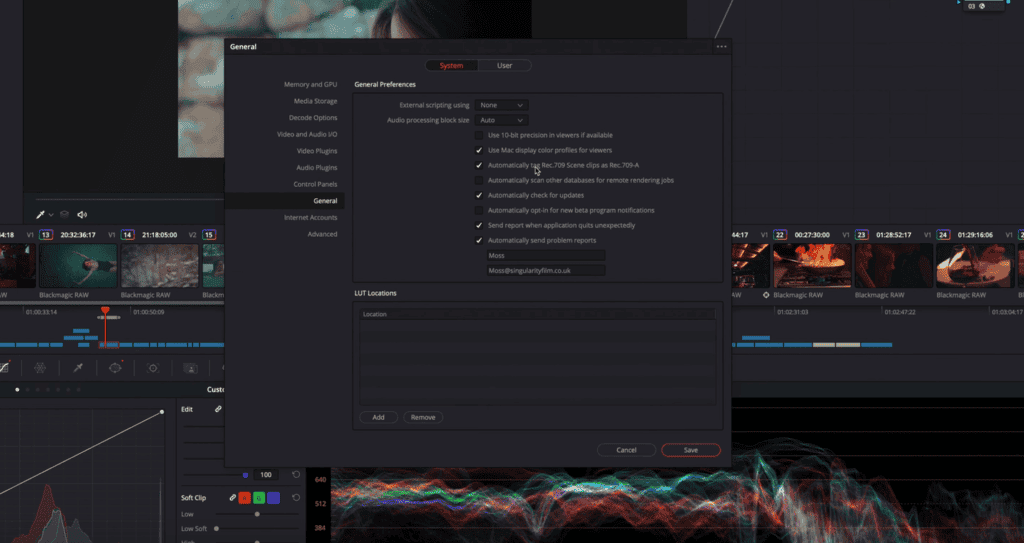
Task: Click Remove LUT location button
Action: pyautogui.click(x=423, y=417)
